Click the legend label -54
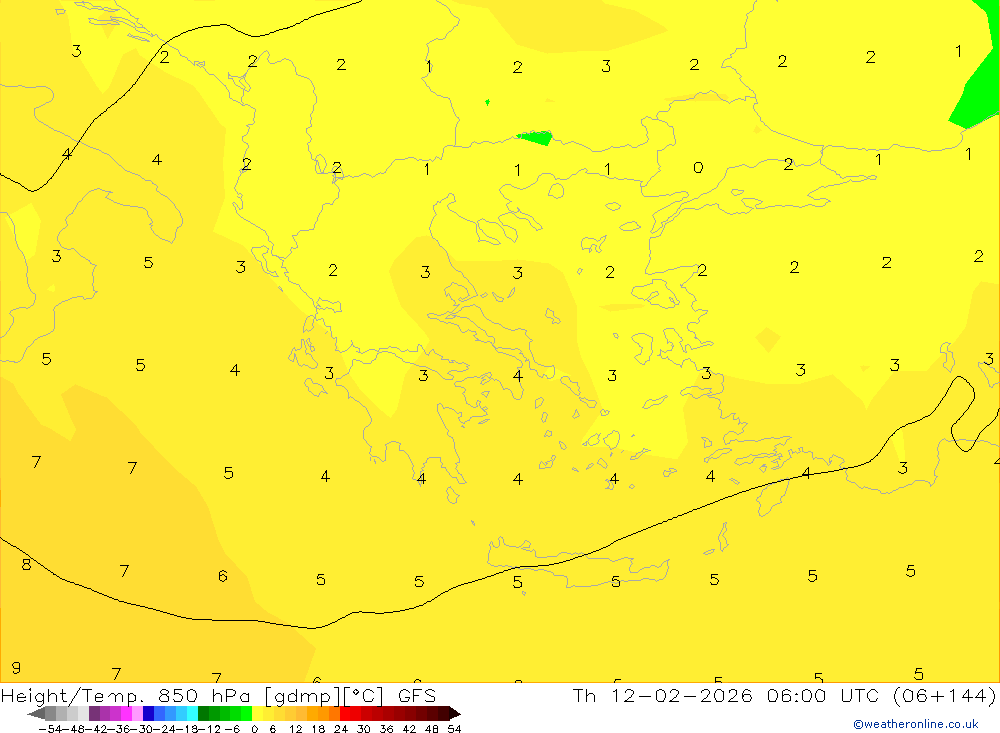1000x733 pixels. tap(51, 729)
